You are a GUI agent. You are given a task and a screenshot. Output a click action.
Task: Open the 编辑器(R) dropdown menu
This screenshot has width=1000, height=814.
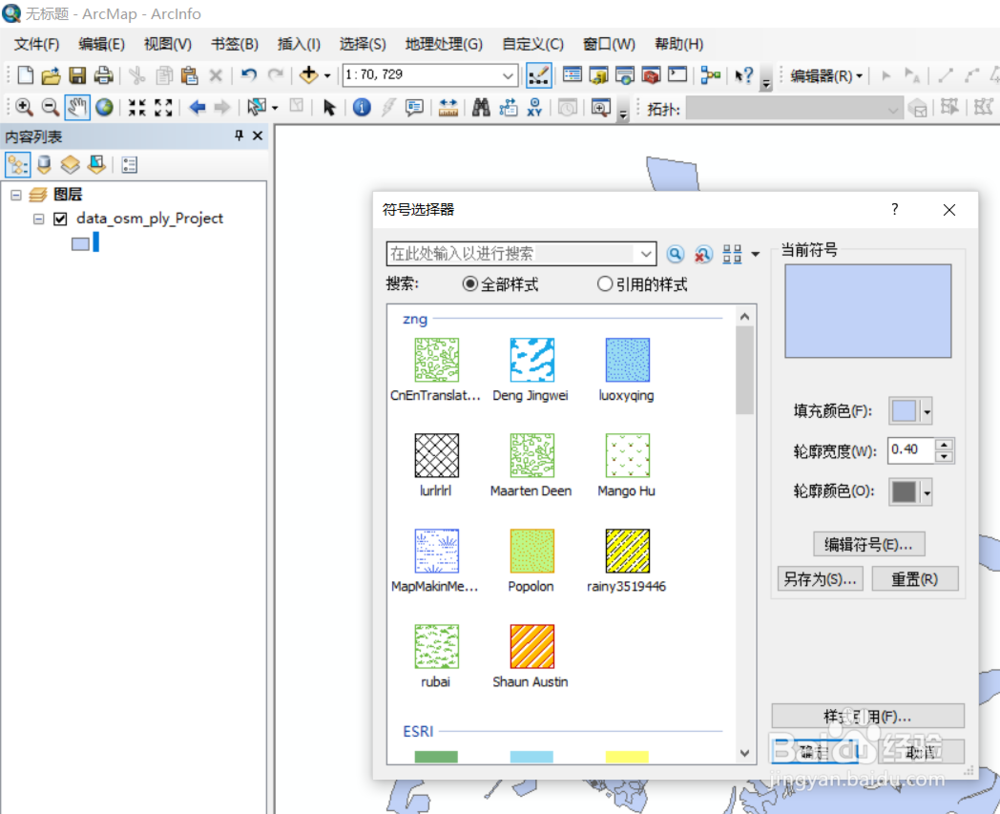(x=826, y=76)
